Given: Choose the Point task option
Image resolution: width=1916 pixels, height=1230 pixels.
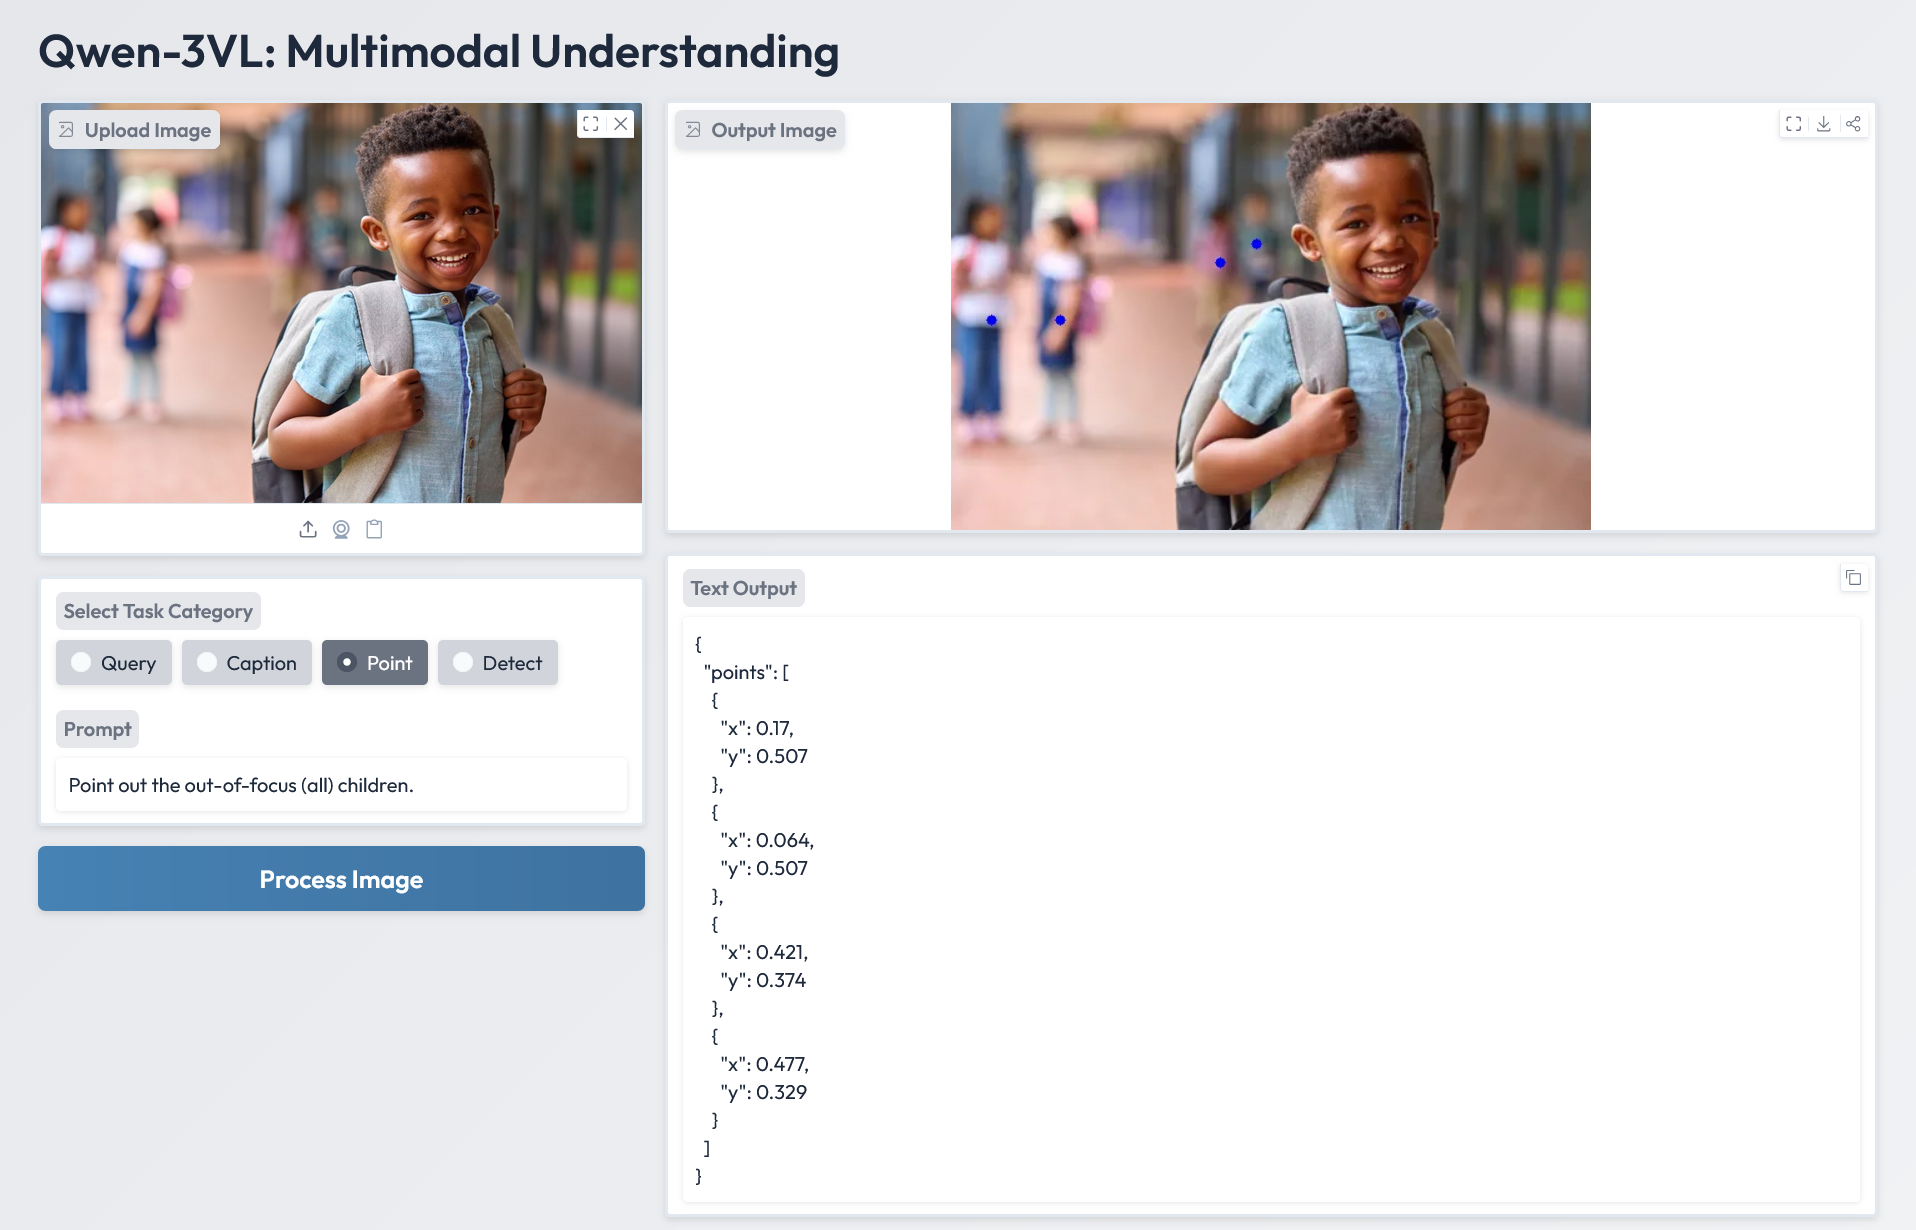Looking at the screenshot, I should (375, 663).
